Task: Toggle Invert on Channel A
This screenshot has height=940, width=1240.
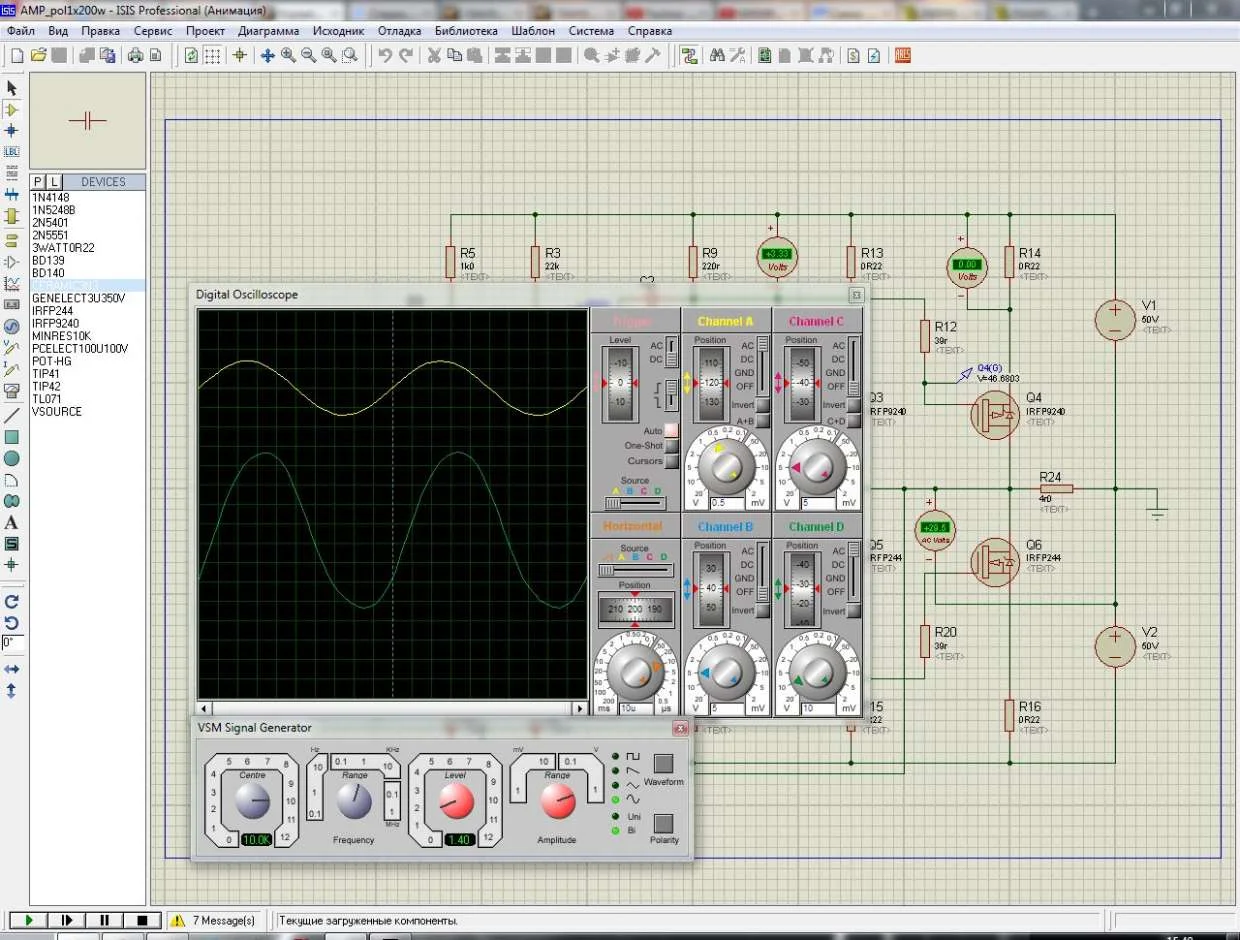Action: (762, 405)
